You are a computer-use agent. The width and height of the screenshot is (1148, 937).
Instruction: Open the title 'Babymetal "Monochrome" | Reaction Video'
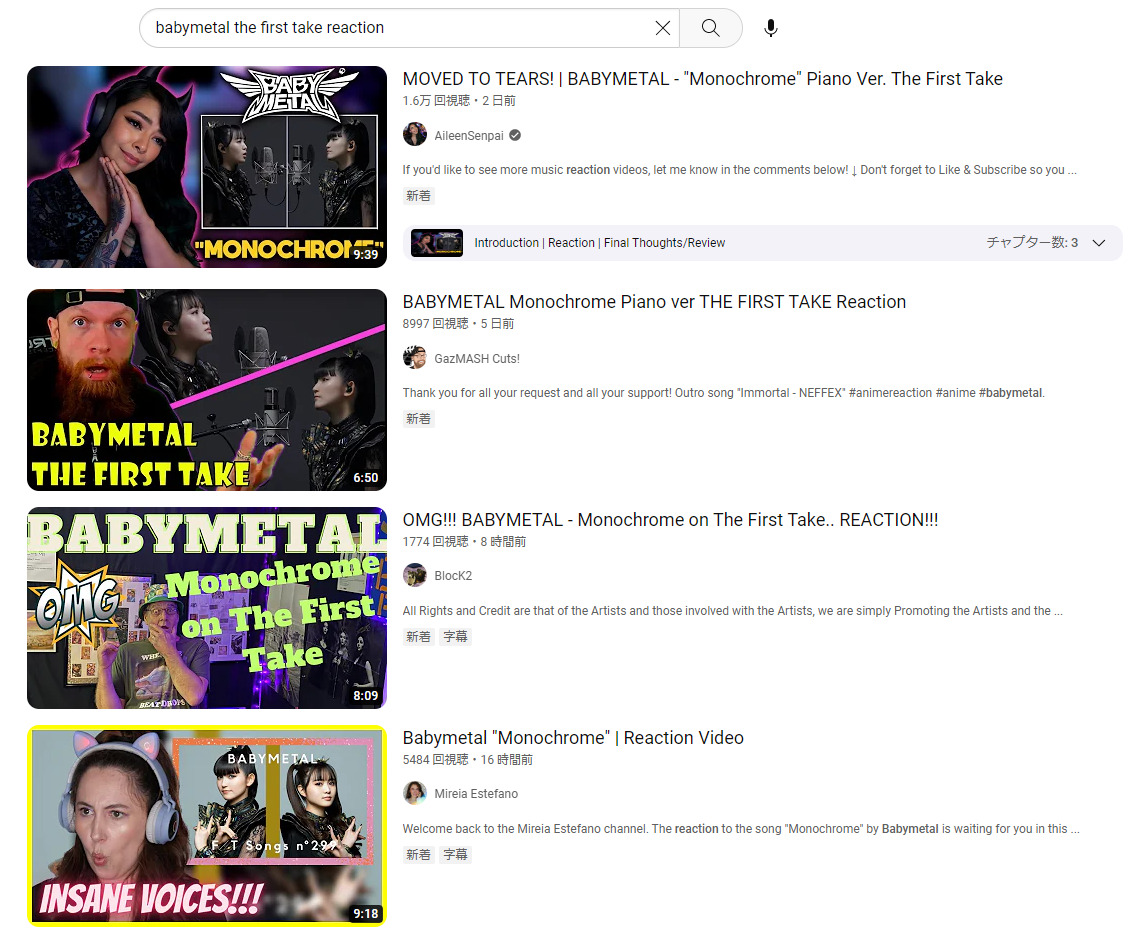[x=573, y=738]
